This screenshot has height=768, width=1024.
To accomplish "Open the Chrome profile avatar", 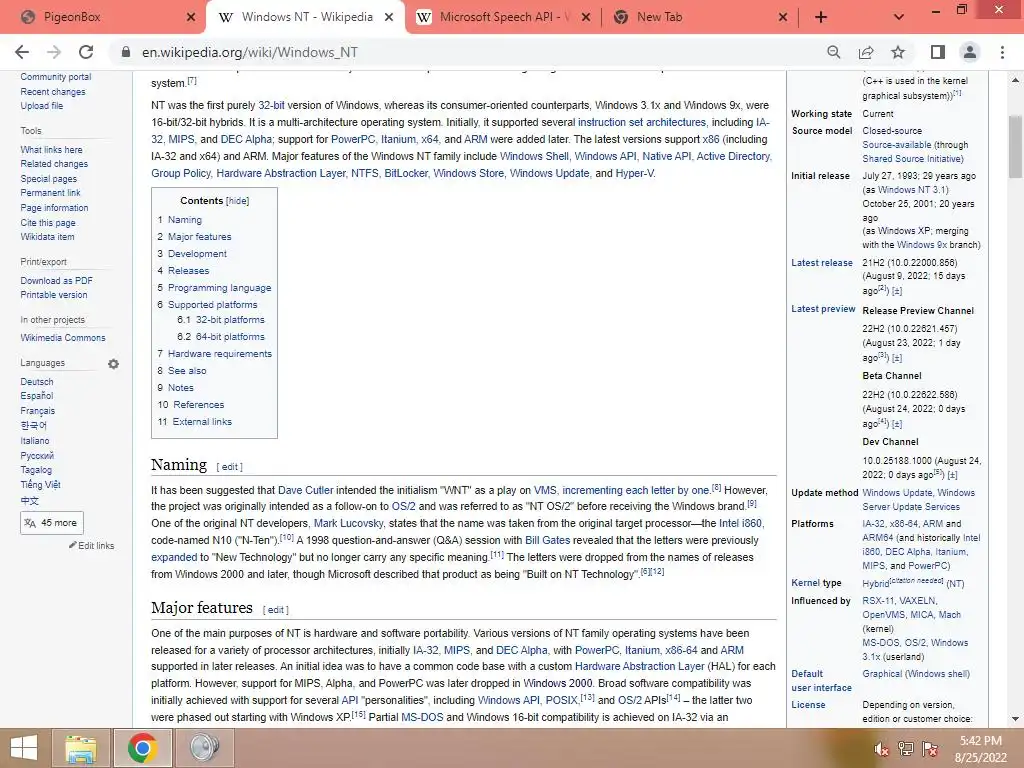I will click(x=970, y=52).
